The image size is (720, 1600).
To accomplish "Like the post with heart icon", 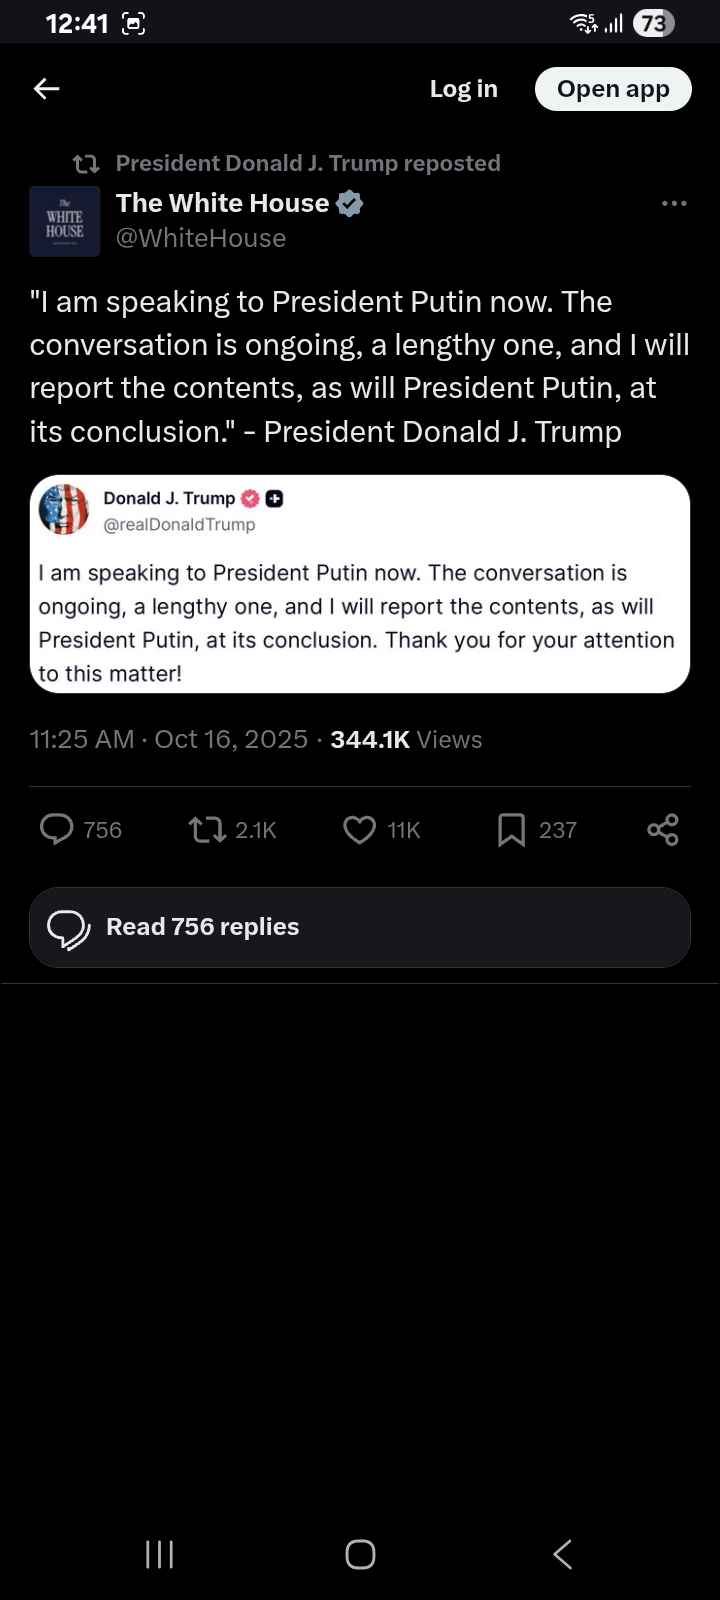I will (360, 829).
